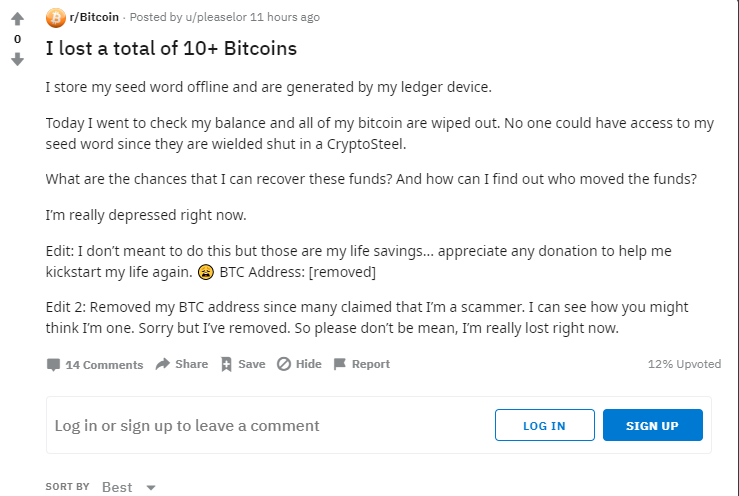
Task: Open the Sort By 'Best' dropdown
Action: click(117, 487)
